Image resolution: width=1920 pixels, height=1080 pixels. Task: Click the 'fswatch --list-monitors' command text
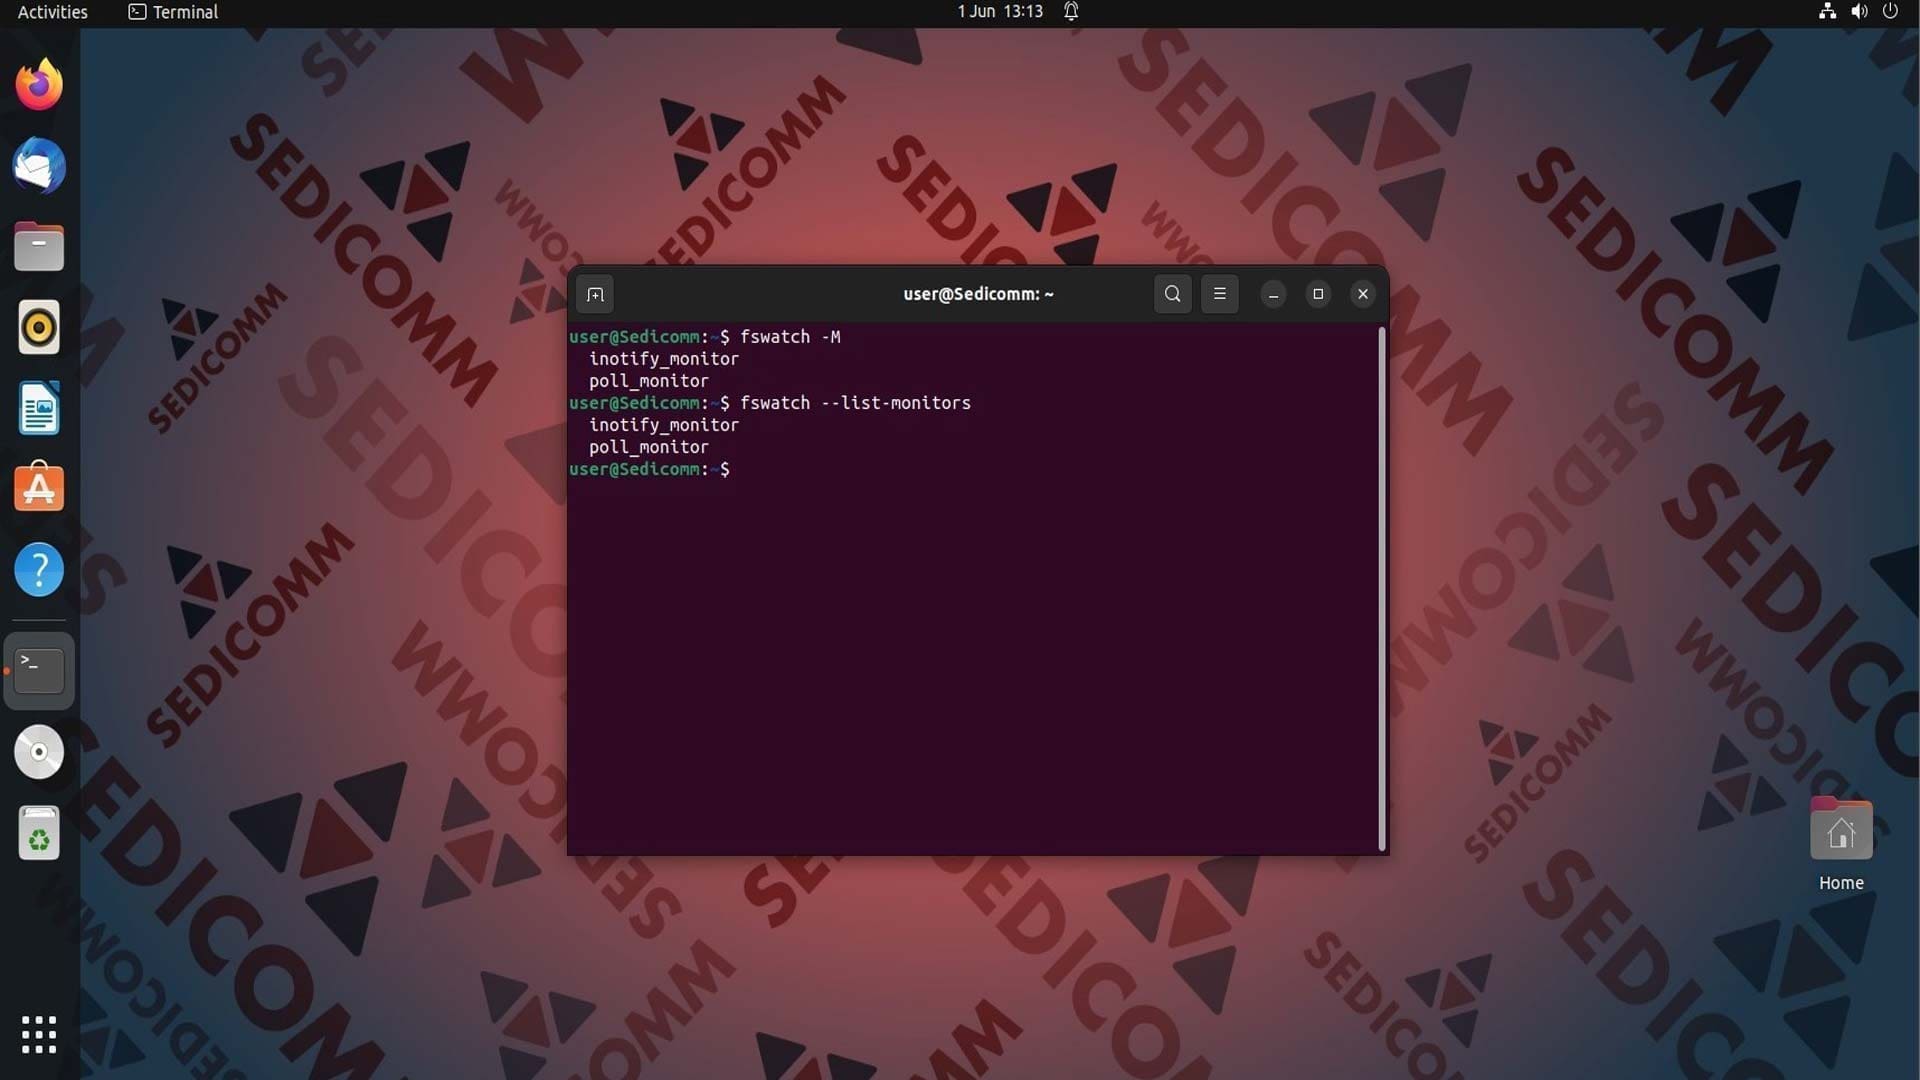tap(855, 403)
